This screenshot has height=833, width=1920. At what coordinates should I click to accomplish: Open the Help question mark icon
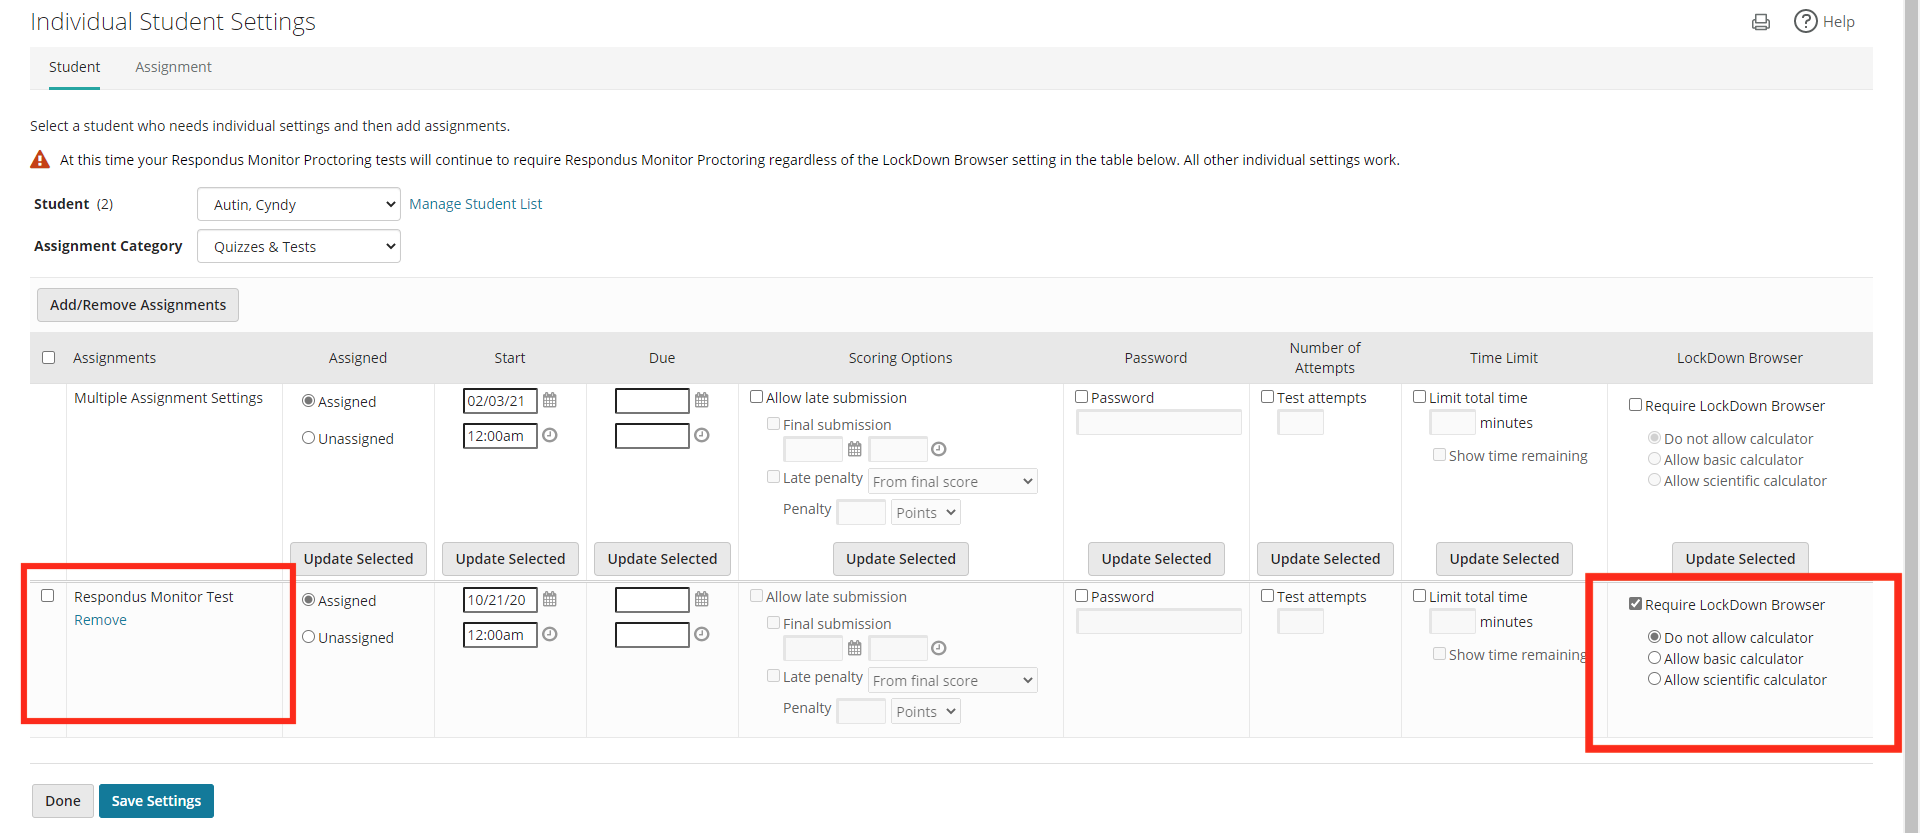point(1805,21)
